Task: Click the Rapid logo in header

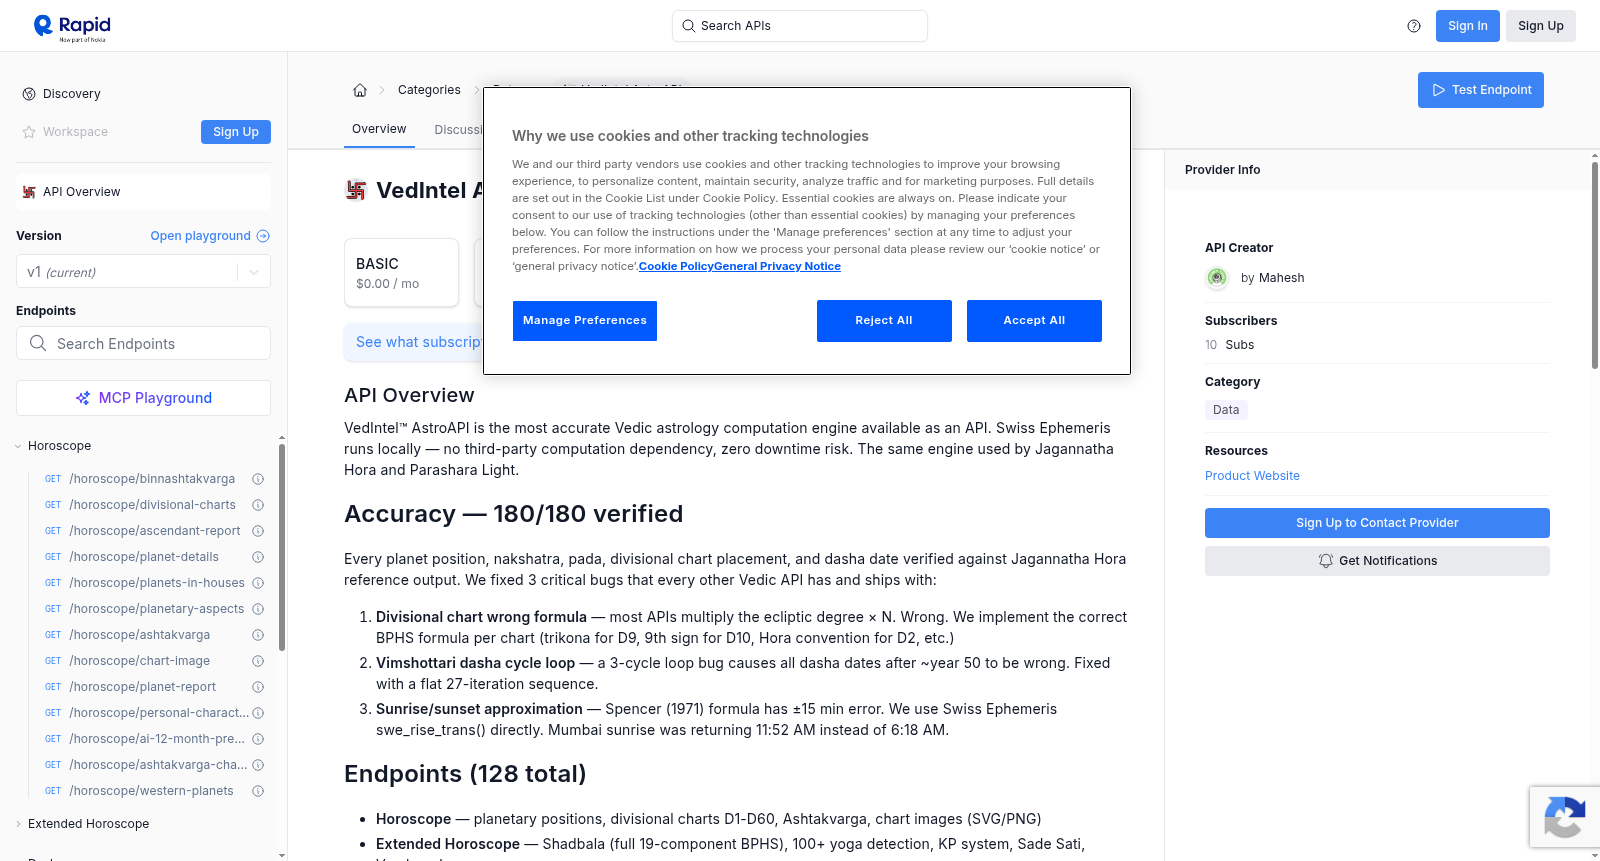Action: (x=72, y=27)
